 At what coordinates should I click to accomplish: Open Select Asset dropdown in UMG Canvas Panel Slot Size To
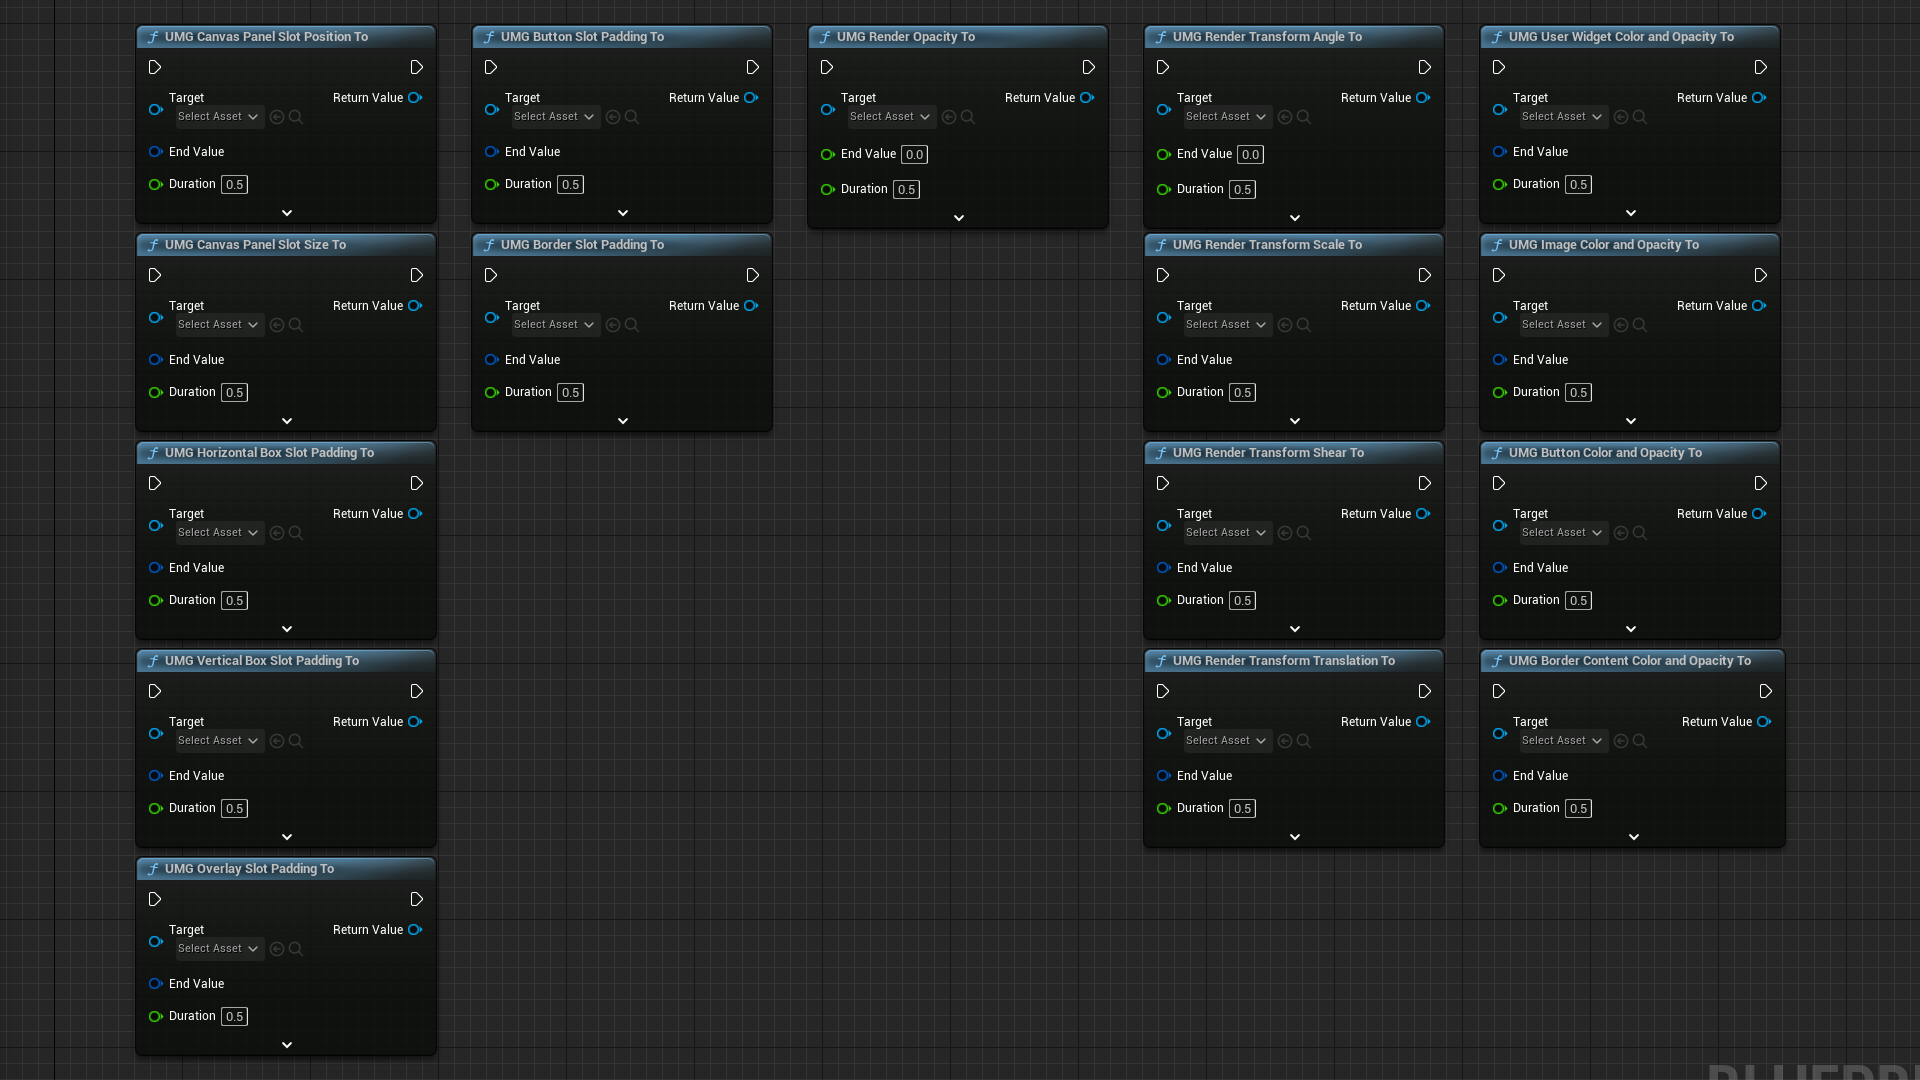click(218, 325)
